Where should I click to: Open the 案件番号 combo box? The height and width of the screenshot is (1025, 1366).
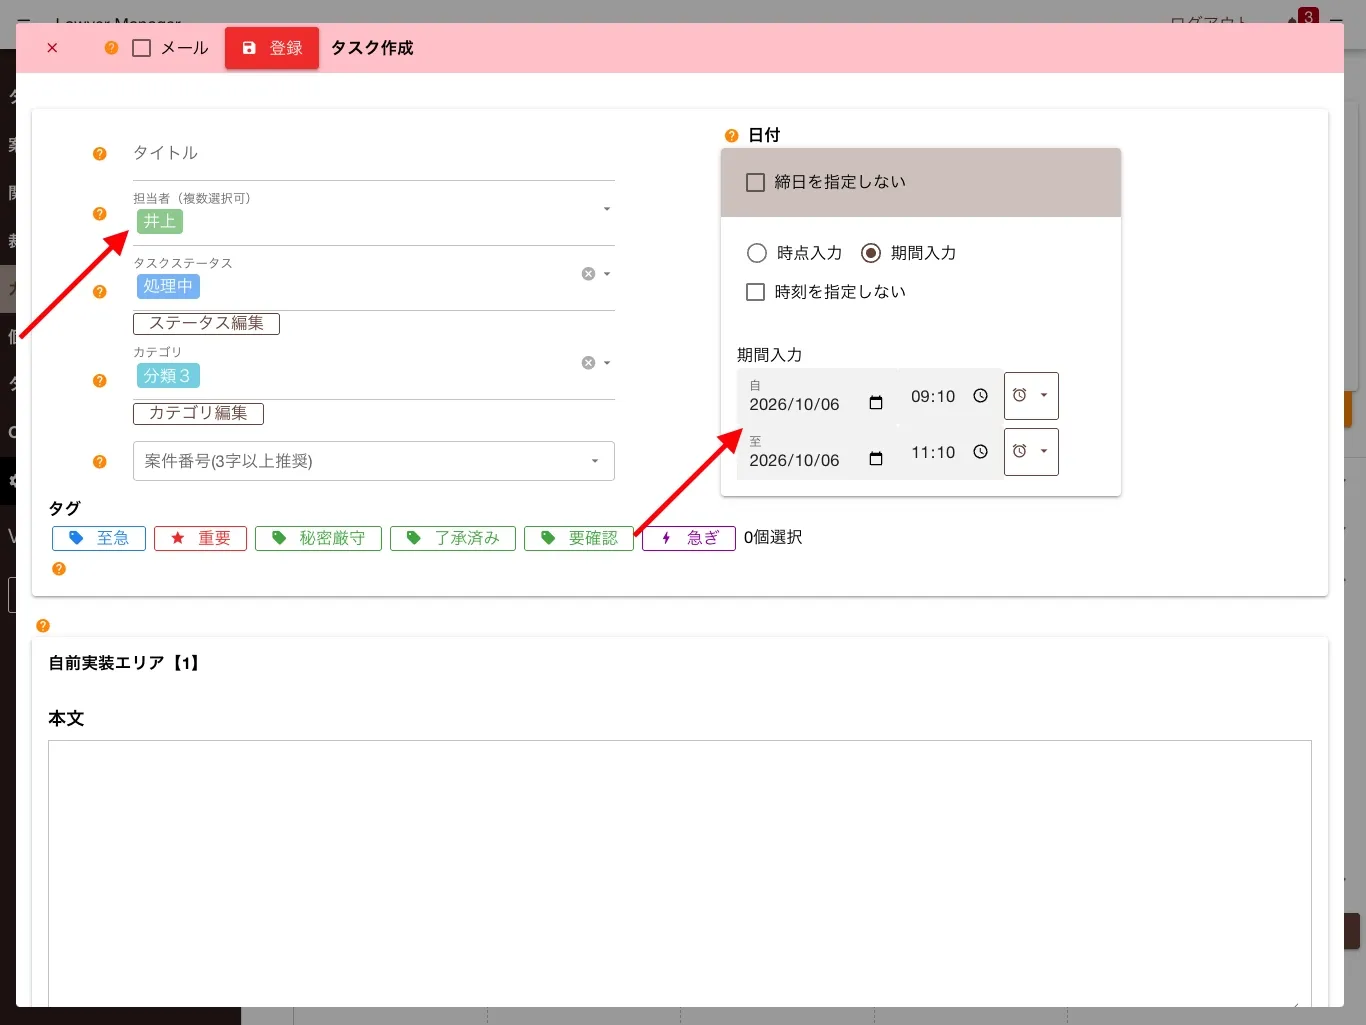point(374,461)
